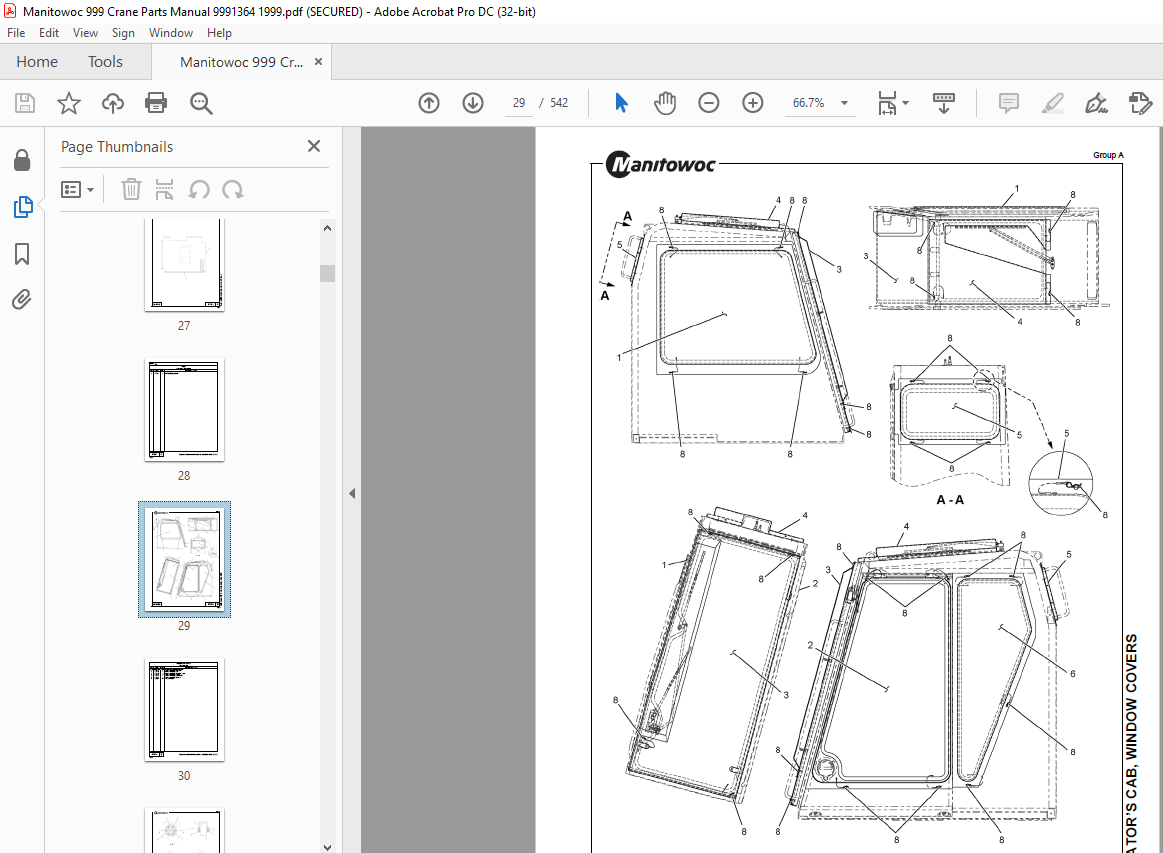Open fit page options icon
Viewport: 1163px width, 853px height.
point(887,103)
